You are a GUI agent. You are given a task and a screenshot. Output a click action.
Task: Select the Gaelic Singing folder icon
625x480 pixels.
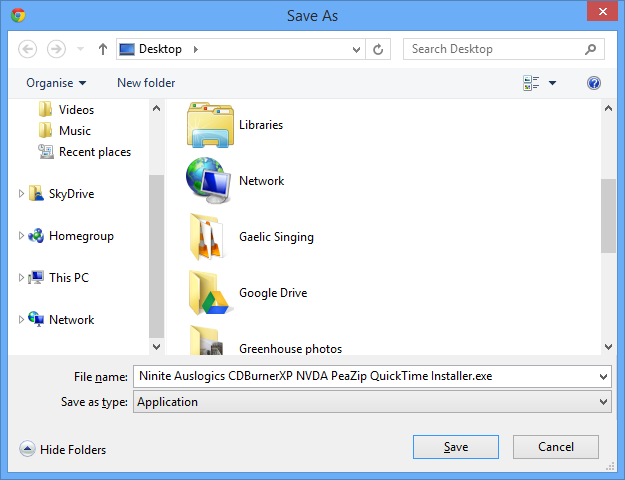(206, 237)
